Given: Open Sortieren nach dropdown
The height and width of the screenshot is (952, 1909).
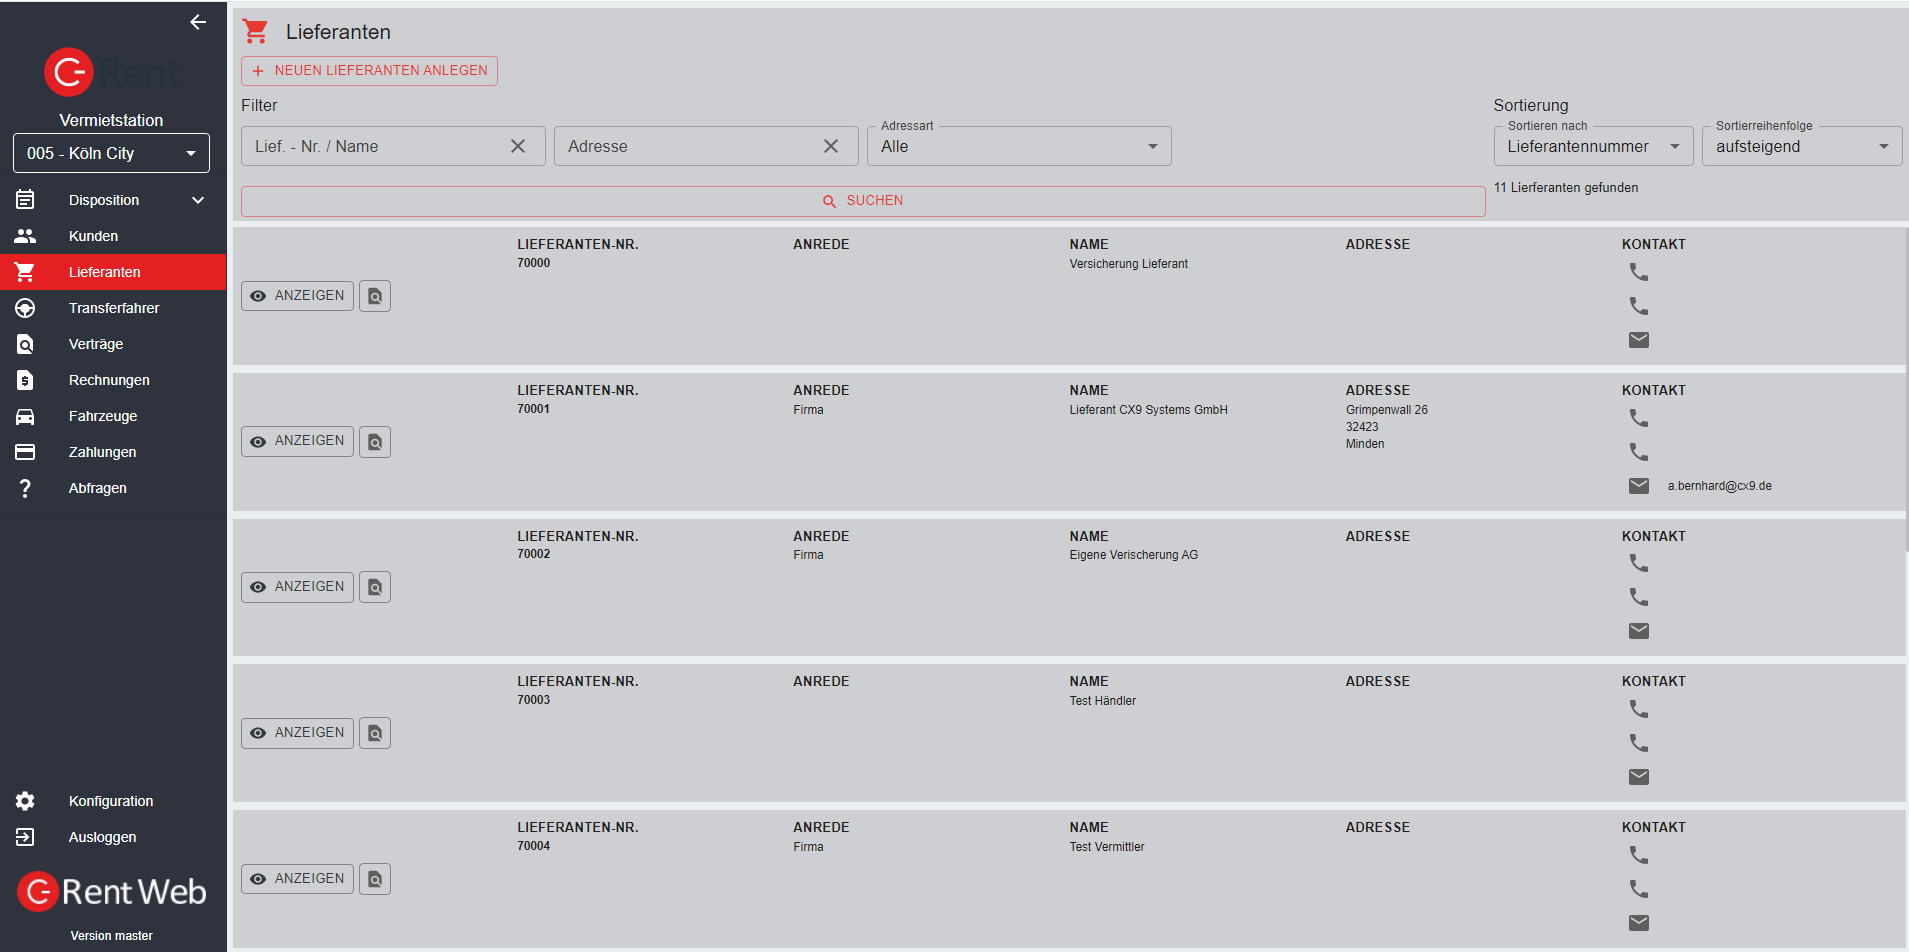Looking at the screenshot, I should click(x=1592, y=146).
